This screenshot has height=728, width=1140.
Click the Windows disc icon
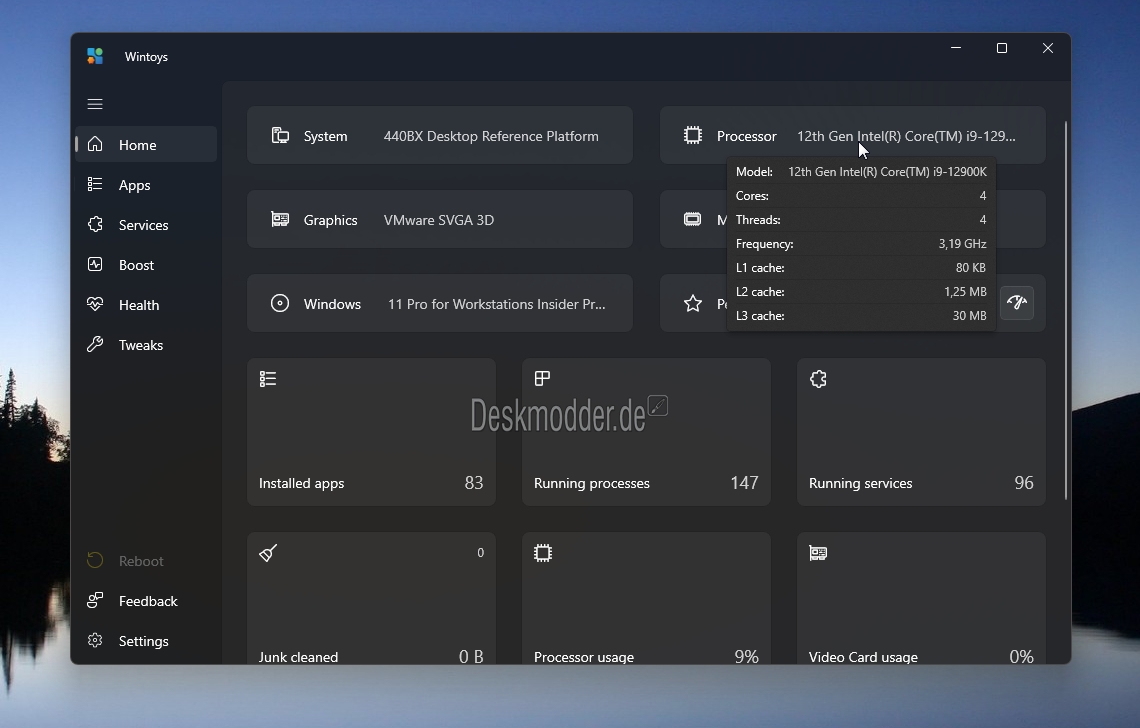pyautogui.click(x=280, y=303)
